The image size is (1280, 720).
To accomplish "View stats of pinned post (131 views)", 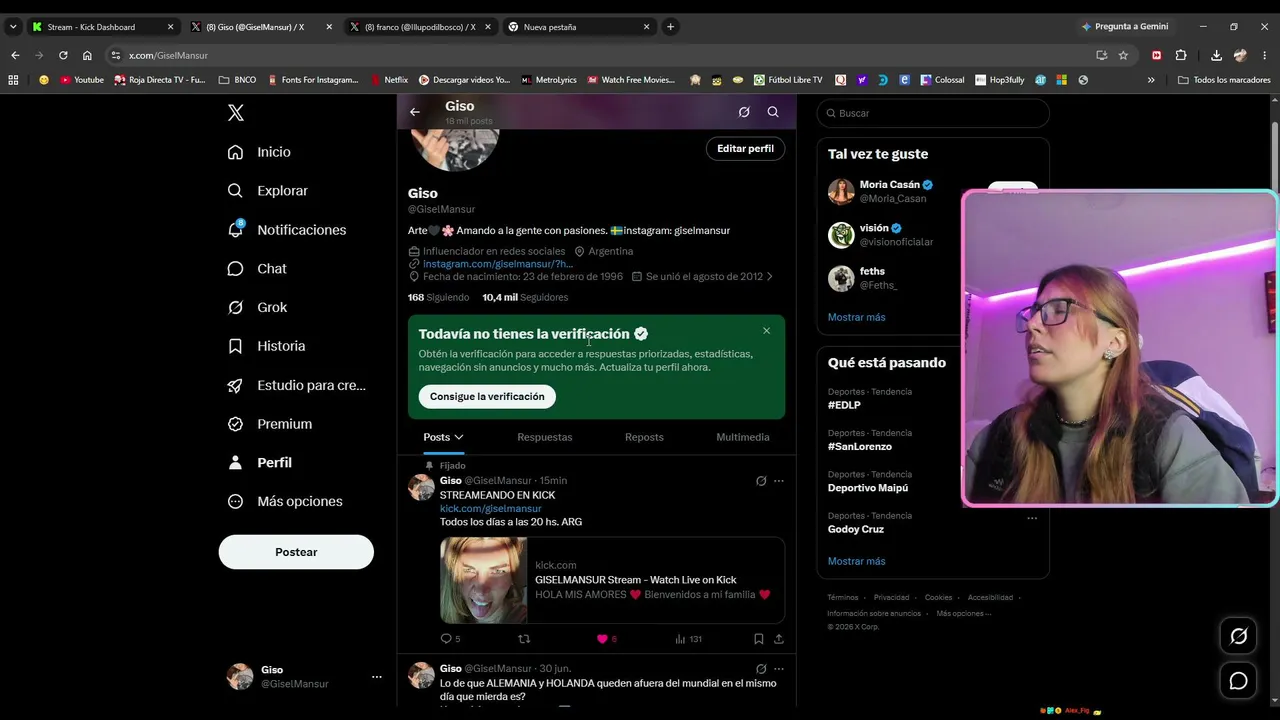I will pos(688,639).
